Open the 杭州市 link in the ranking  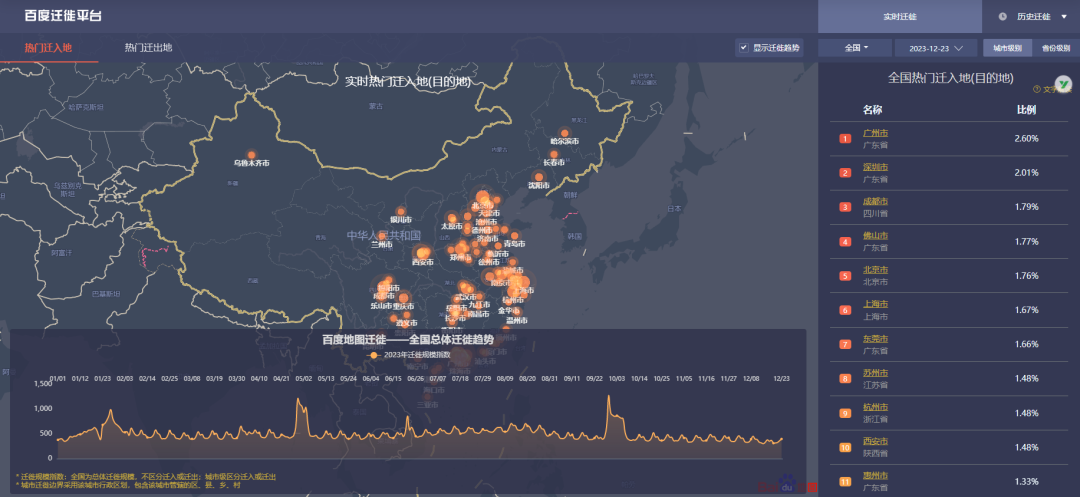[875, 407]
